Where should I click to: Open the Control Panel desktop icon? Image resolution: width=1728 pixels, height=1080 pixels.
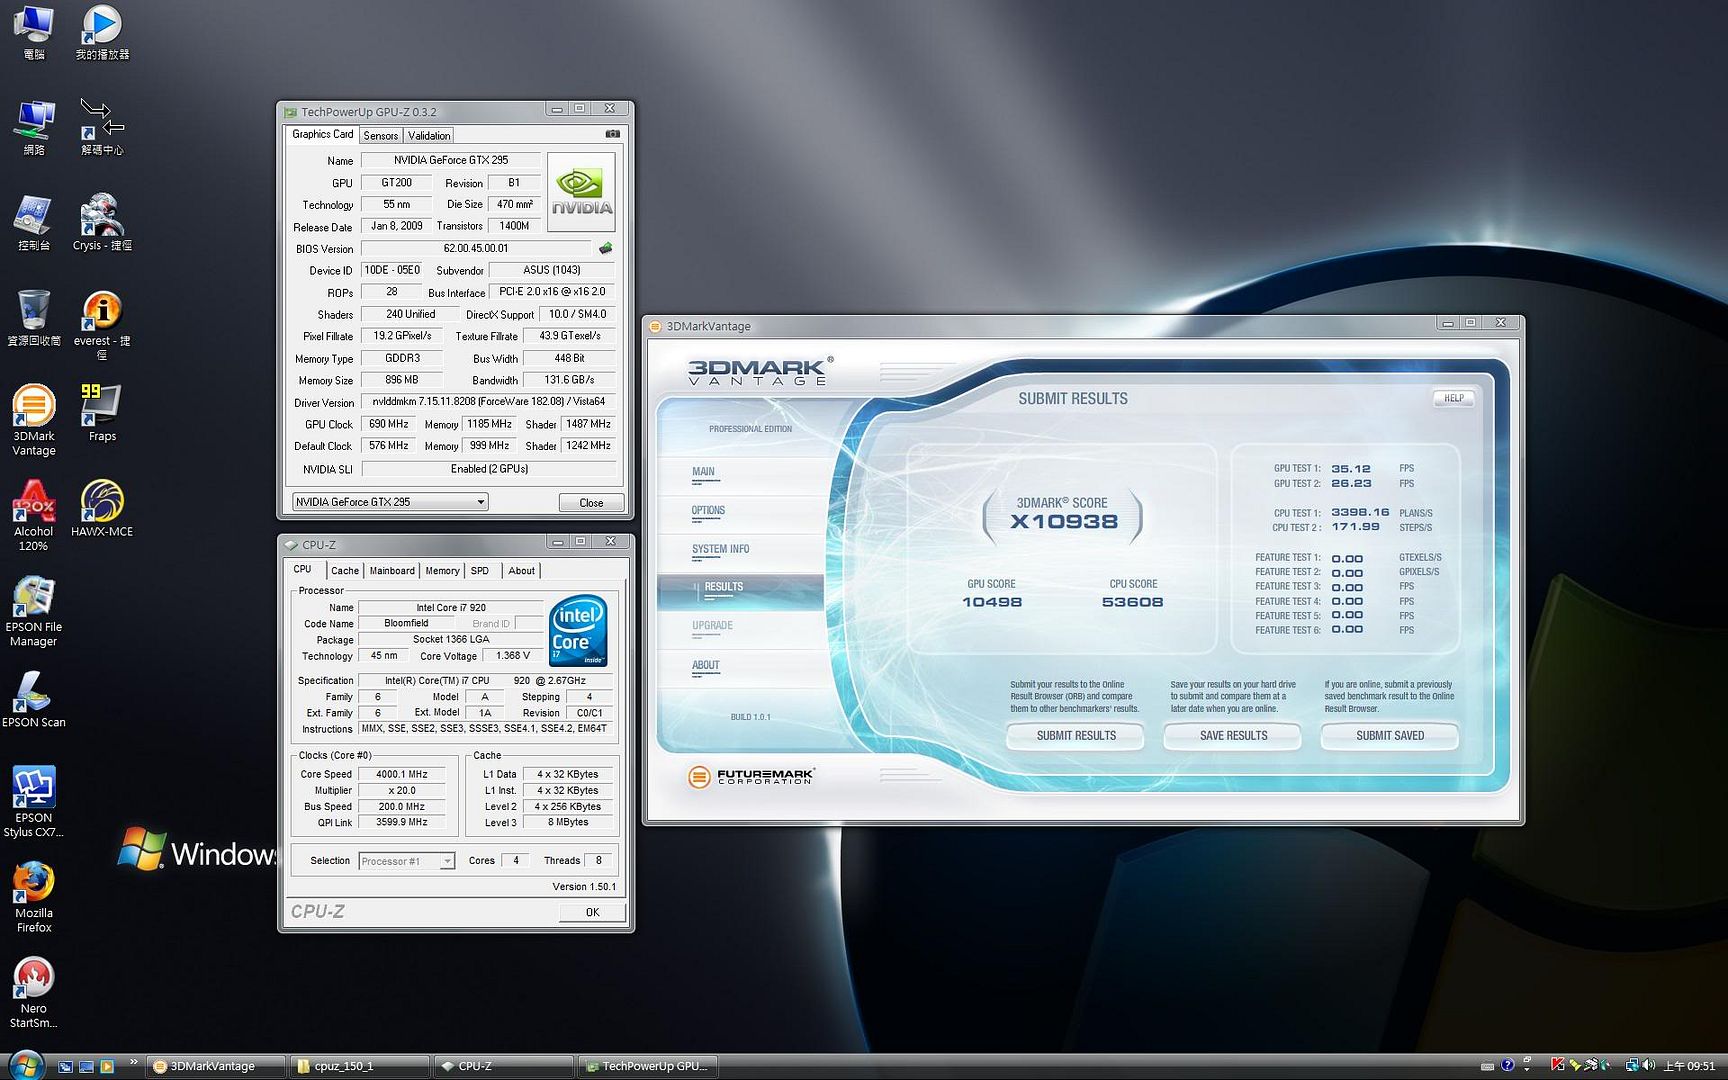click(x=34, y=222)
